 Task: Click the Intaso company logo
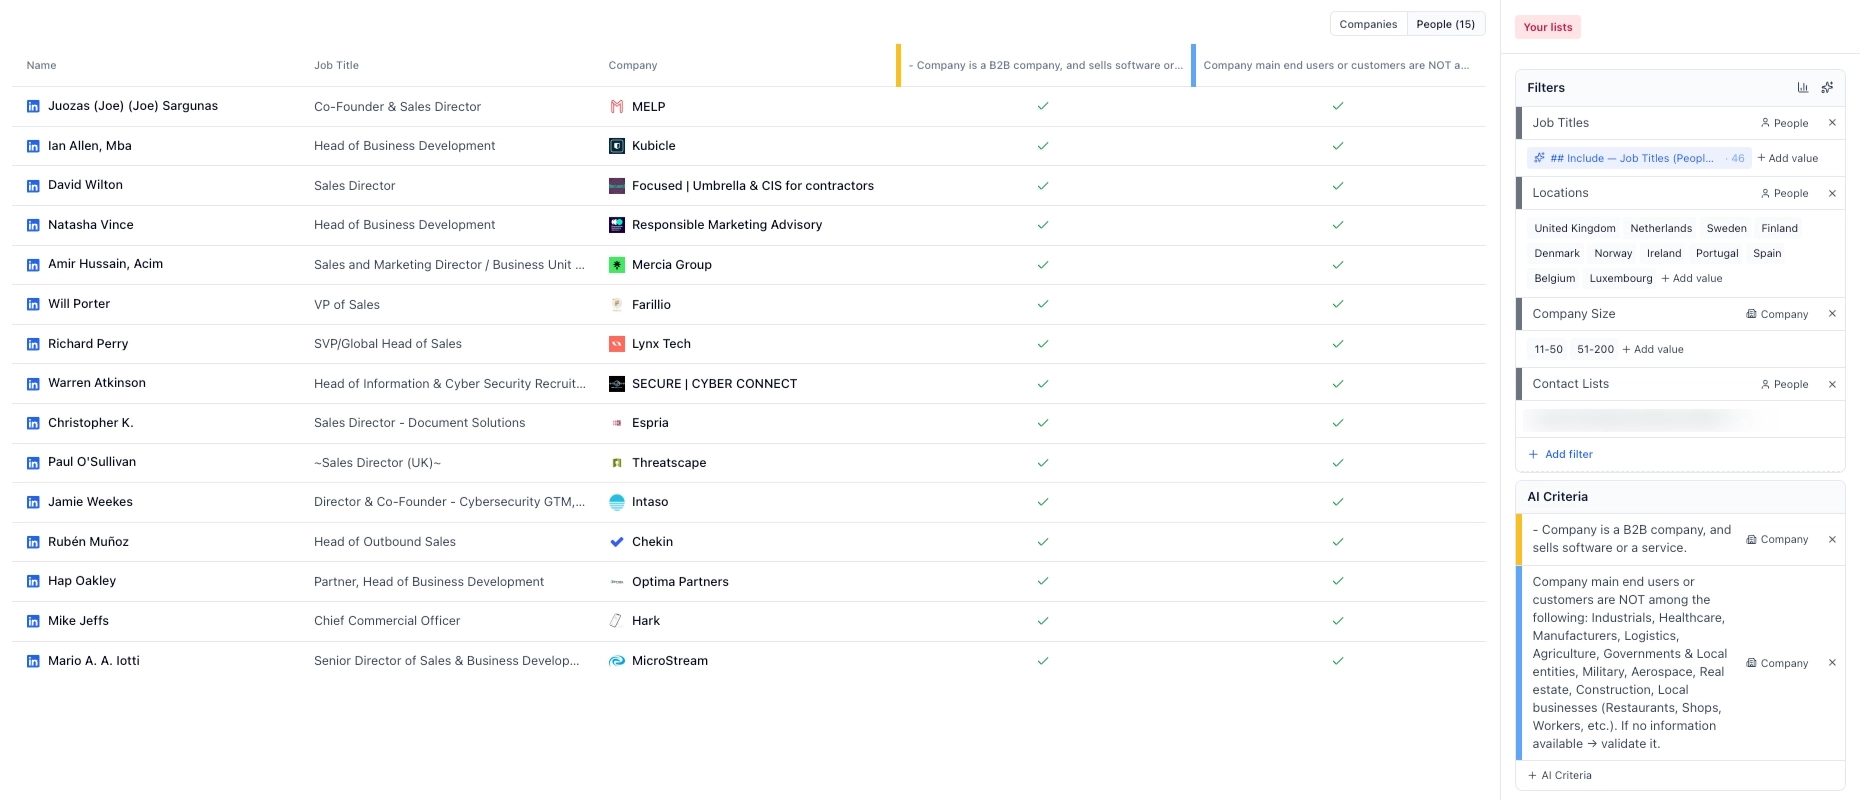[x=617, y=502]
